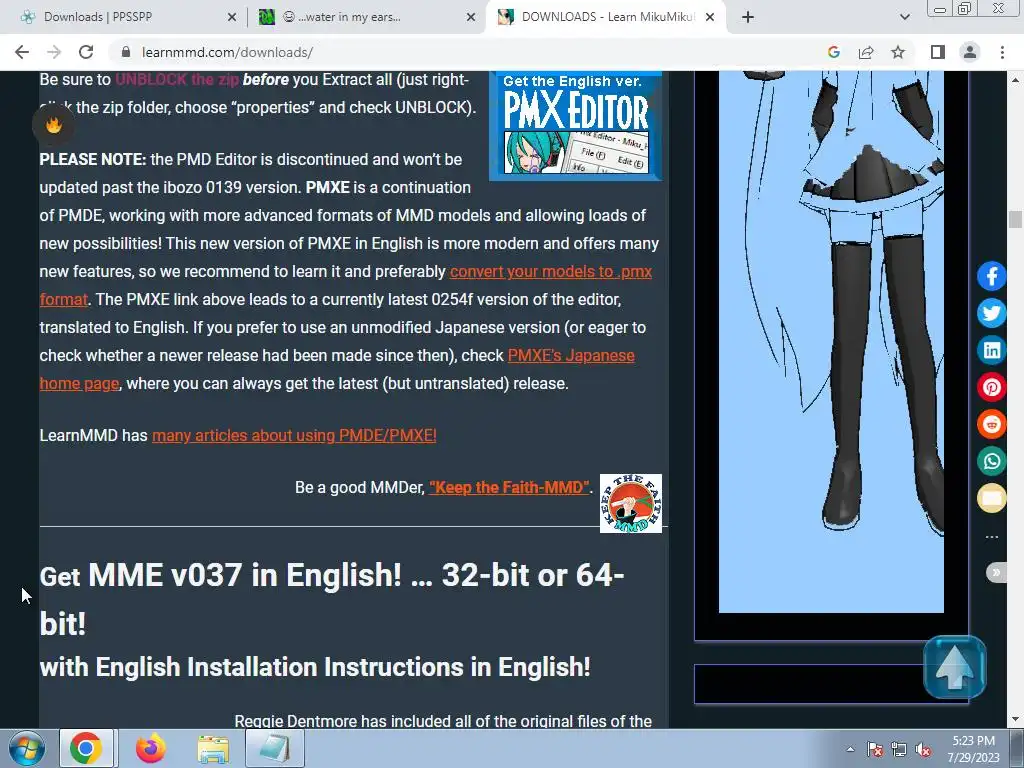The height and width of the screenshot is (768, 1024).
Task: Follow PMXE's Japanese home page link
Action: pos(571,355)
